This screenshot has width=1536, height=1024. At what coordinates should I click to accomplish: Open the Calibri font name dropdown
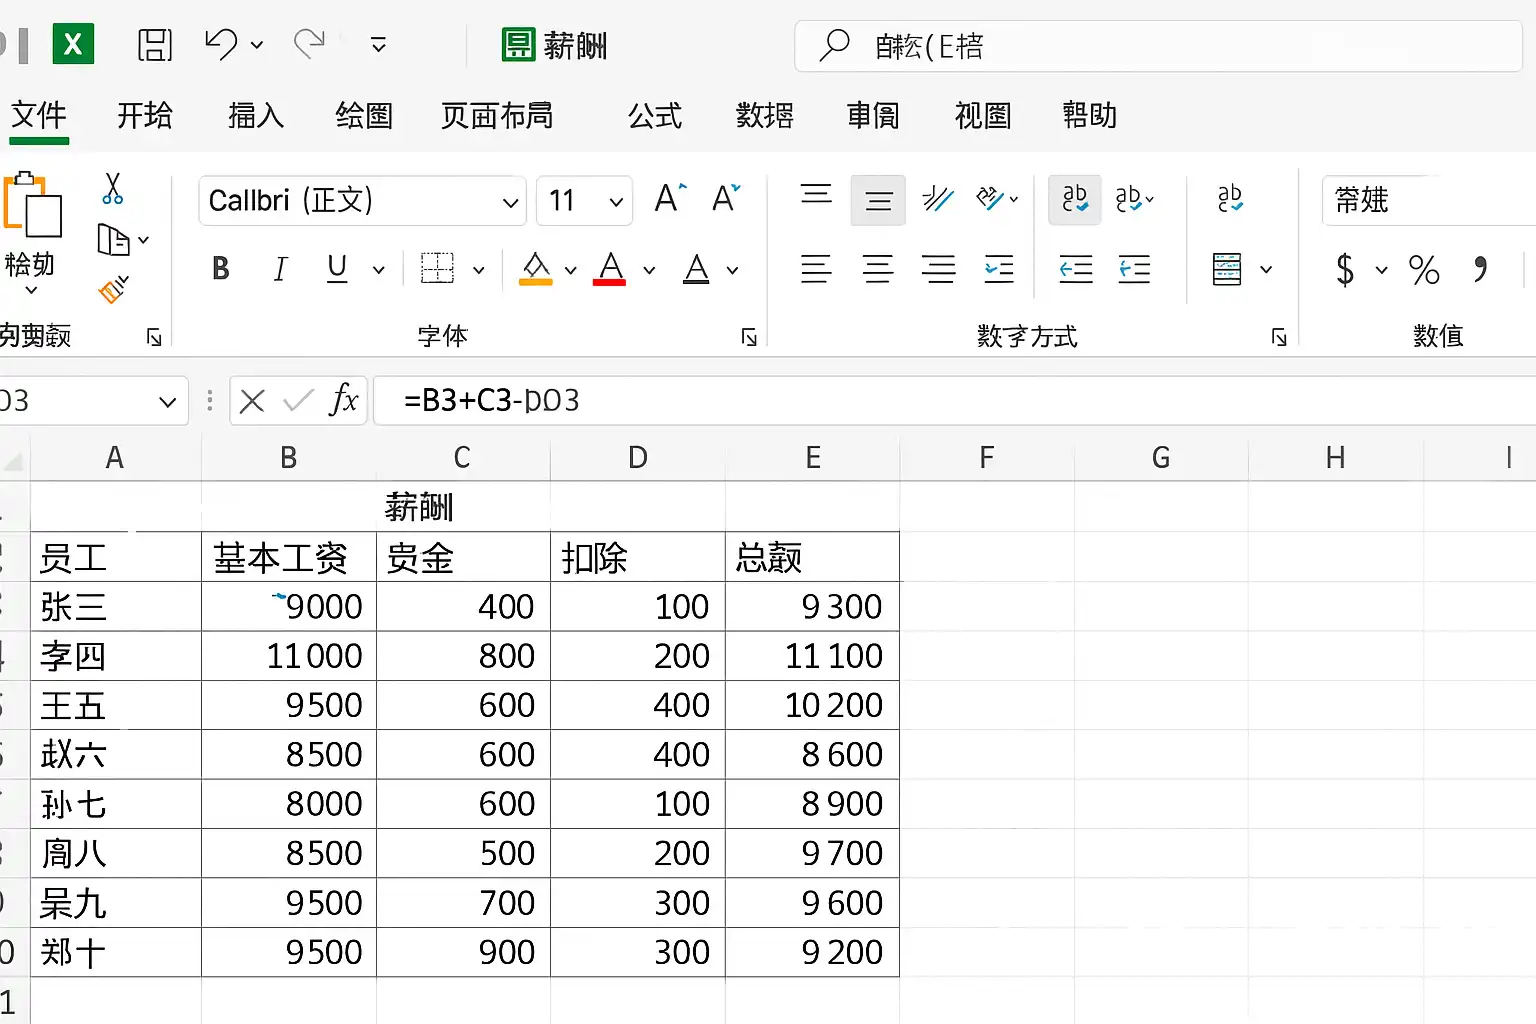510,202
